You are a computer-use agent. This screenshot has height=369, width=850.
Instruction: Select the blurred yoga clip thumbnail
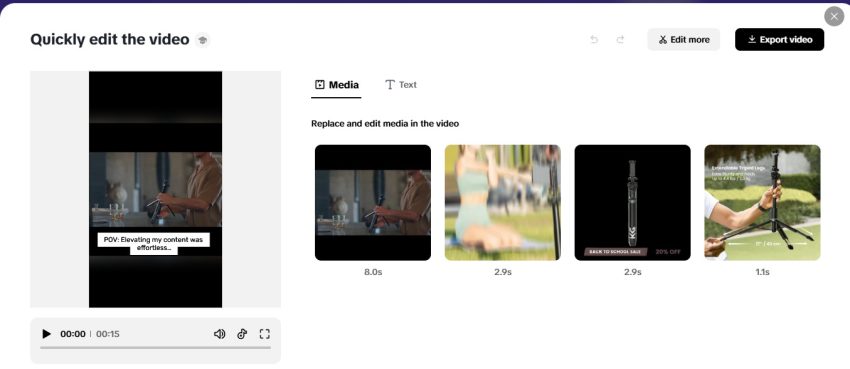(503, 203)
